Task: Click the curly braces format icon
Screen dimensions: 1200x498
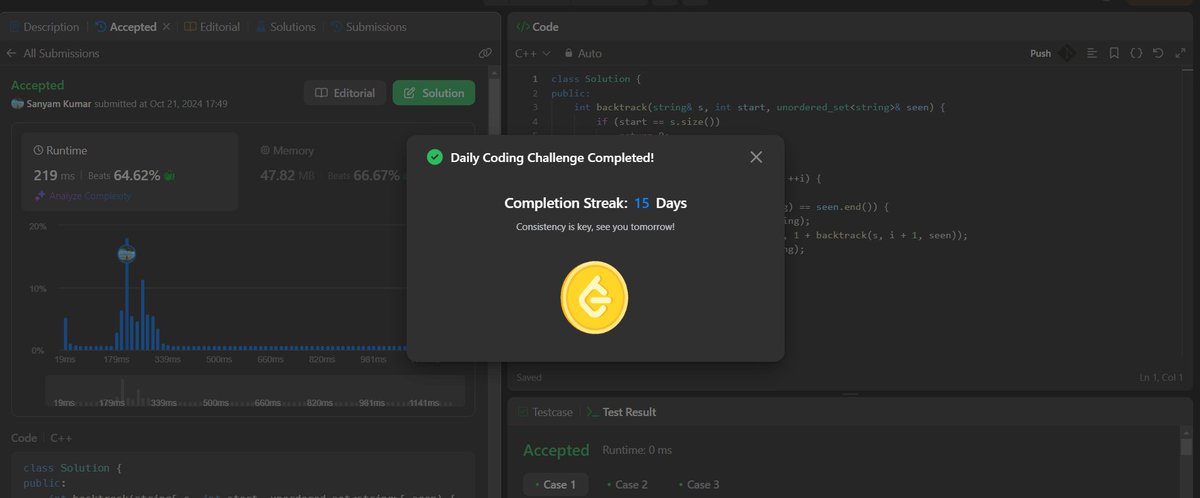Action: pos(1136,53)
